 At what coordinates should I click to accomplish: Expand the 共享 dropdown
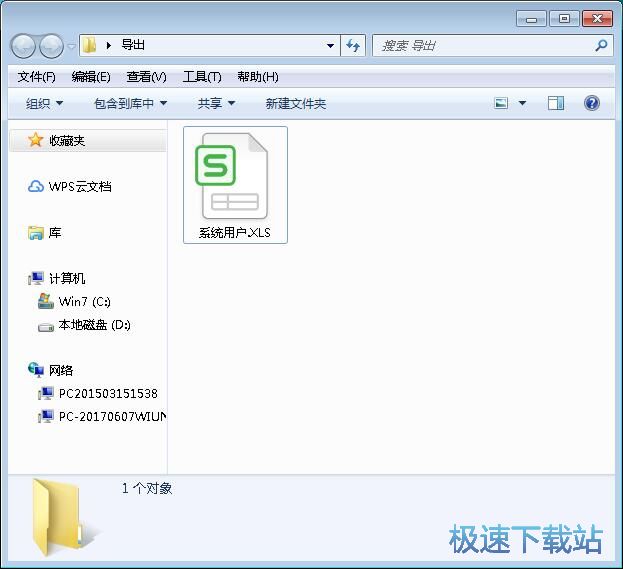(x=216, y=104)
